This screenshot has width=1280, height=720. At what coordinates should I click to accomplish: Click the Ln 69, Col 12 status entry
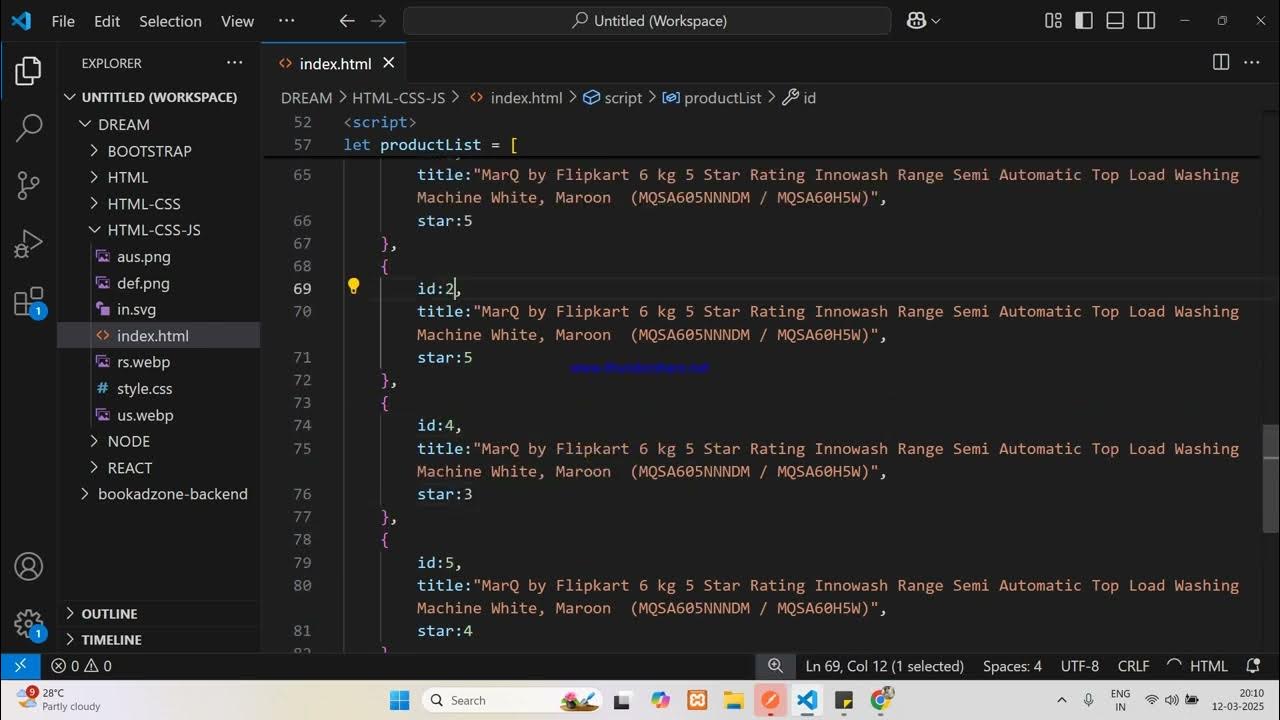(885, 666)
